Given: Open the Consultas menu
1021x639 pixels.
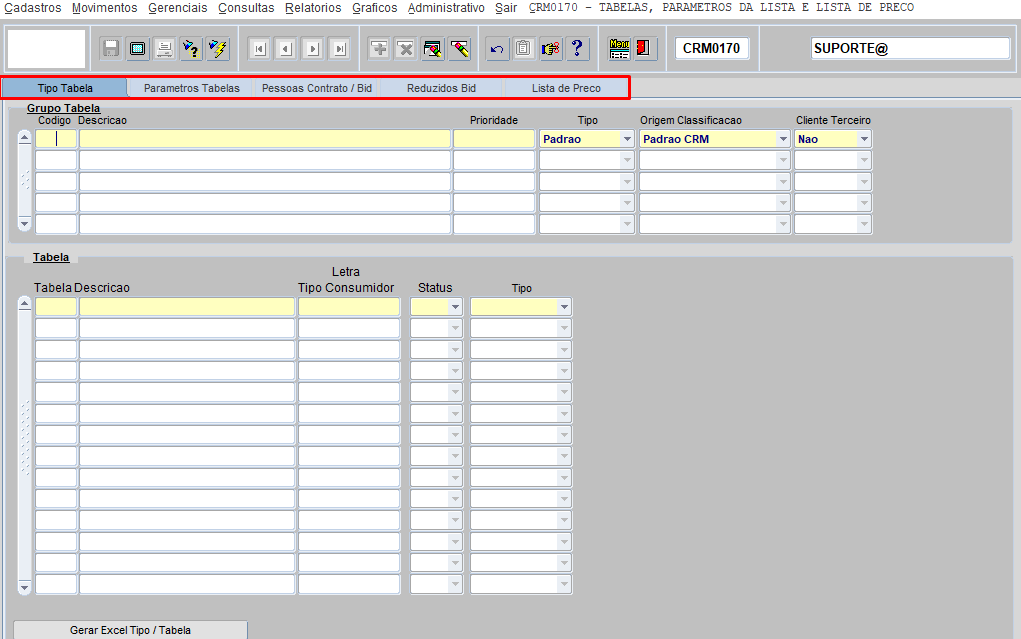Looking at the screenshot, I should point(246,8).
